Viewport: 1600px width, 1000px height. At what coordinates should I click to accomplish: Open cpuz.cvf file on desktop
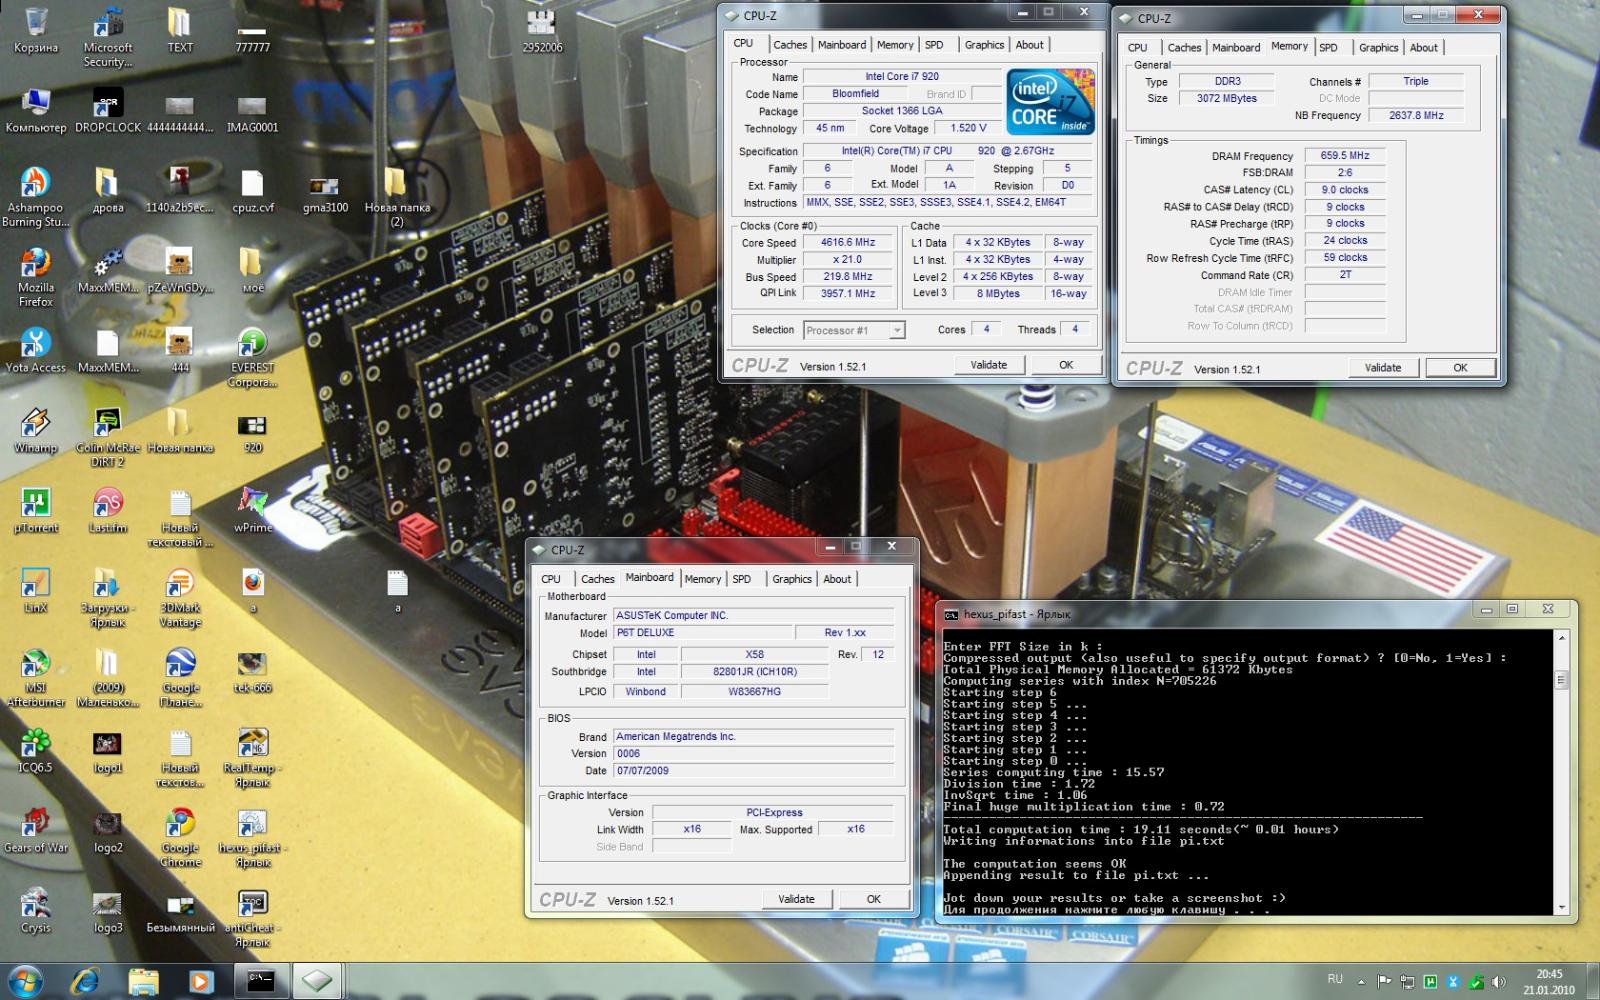point(252,191)
